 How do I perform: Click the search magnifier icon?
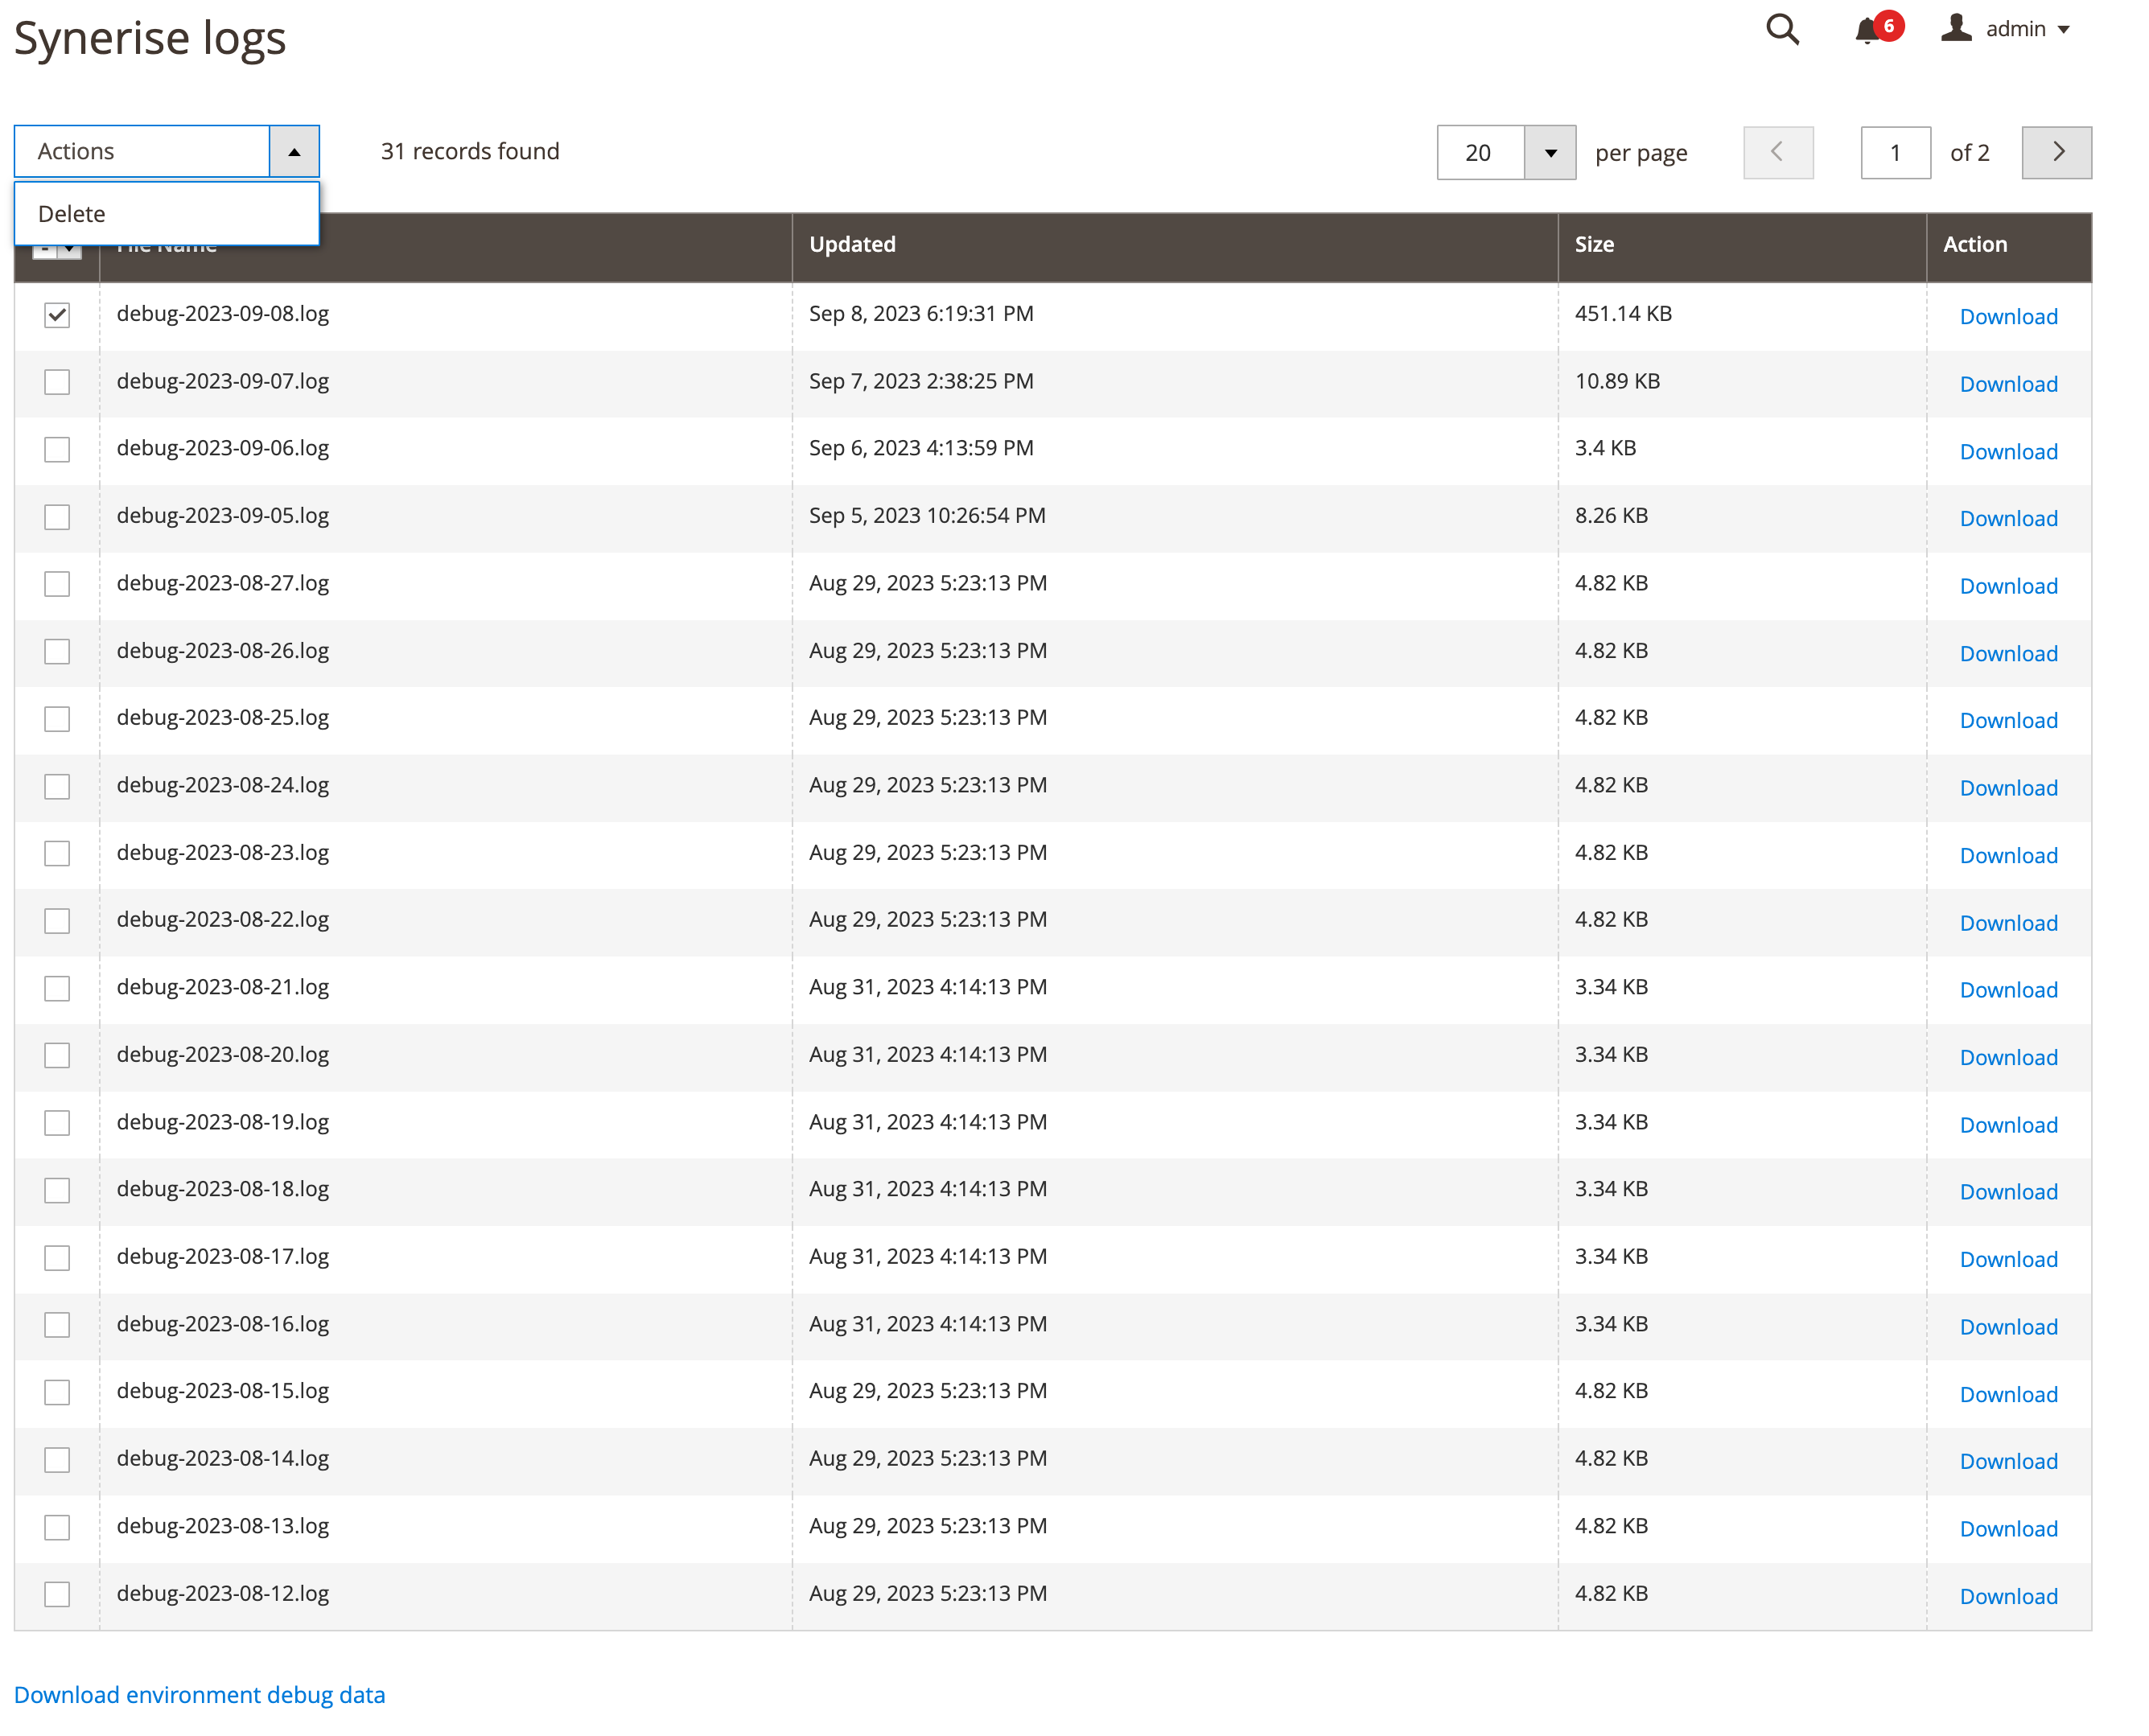[x=1781, y=30]
